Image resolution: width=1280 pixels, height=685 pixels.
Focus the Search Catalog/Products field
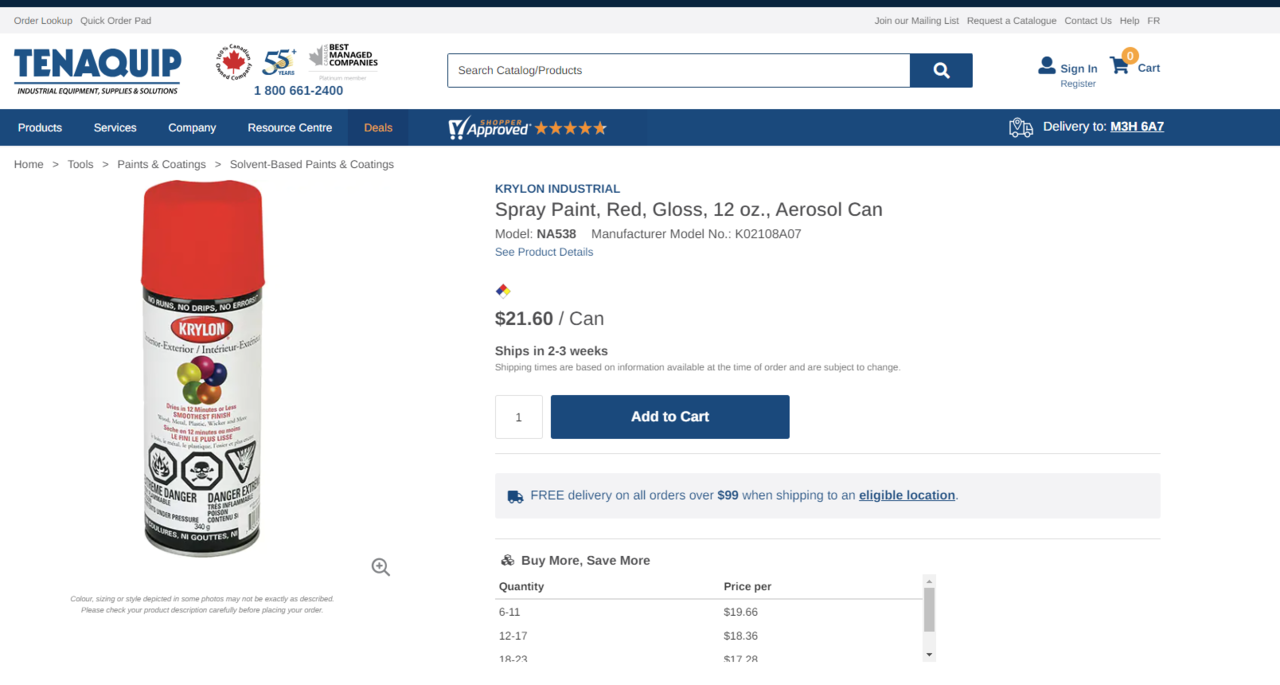pyautogui.click(x=678, y=70)
